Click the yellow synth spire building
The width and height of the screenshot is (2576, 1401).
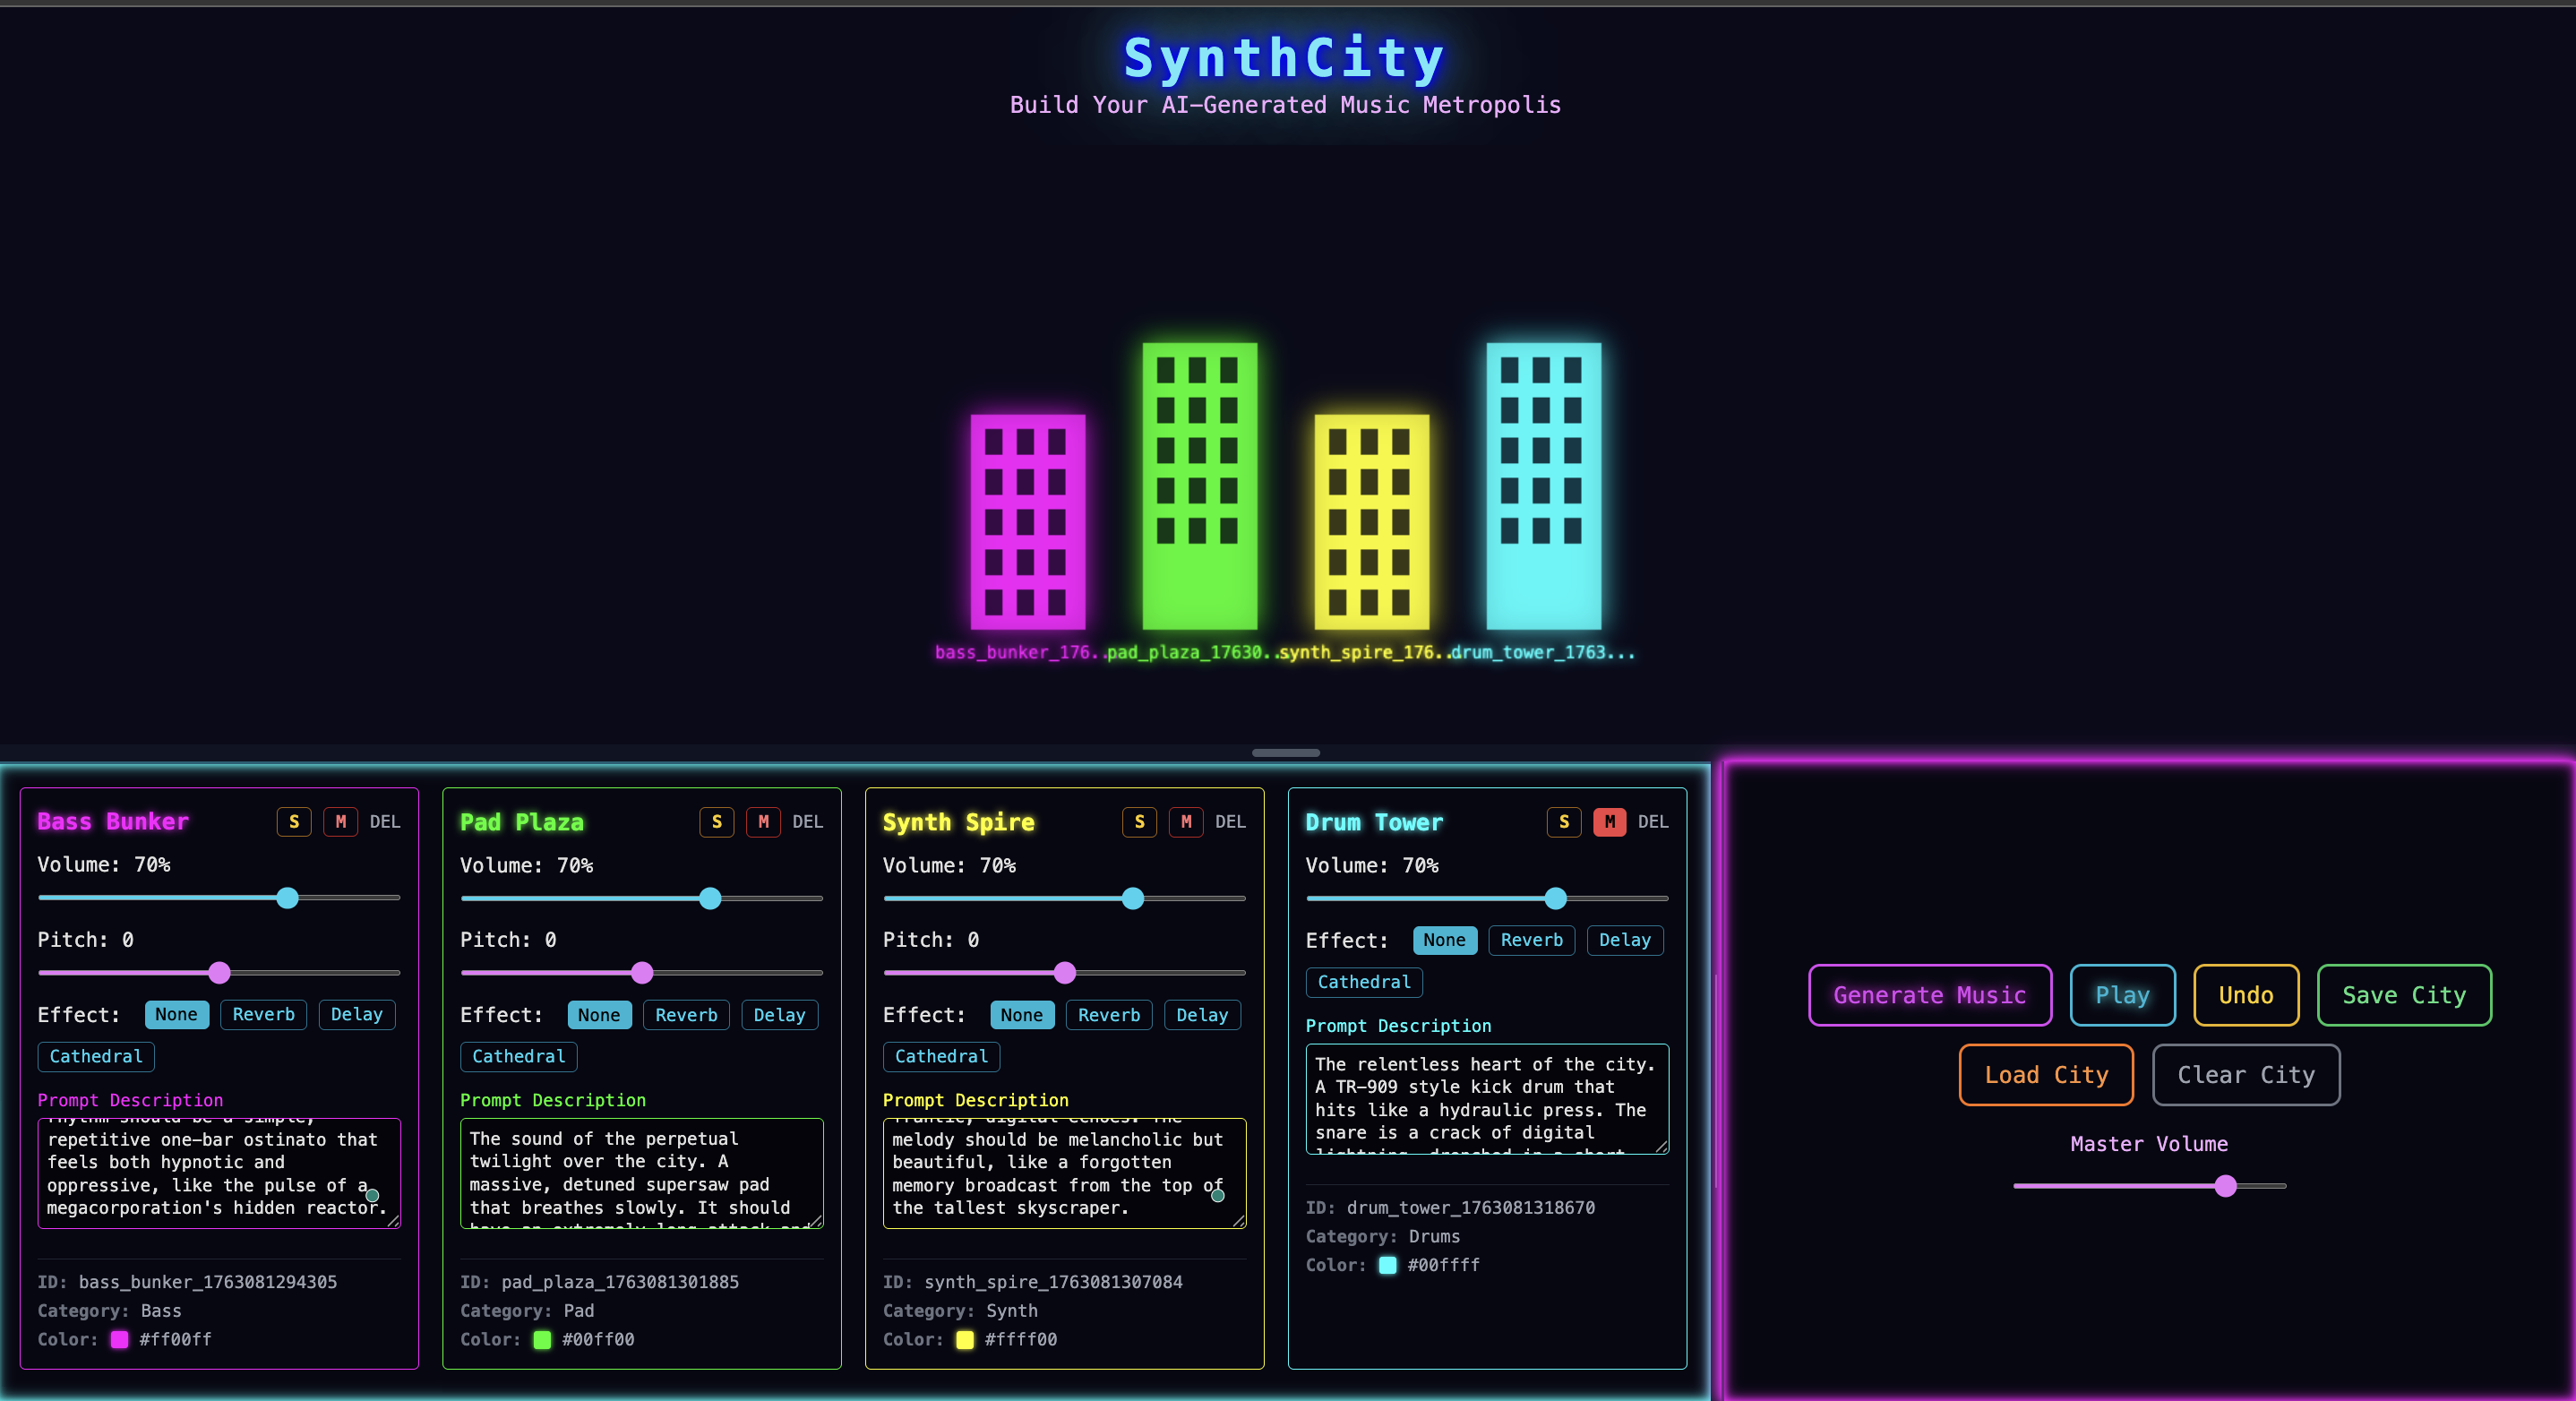[x=1370, y=521]
